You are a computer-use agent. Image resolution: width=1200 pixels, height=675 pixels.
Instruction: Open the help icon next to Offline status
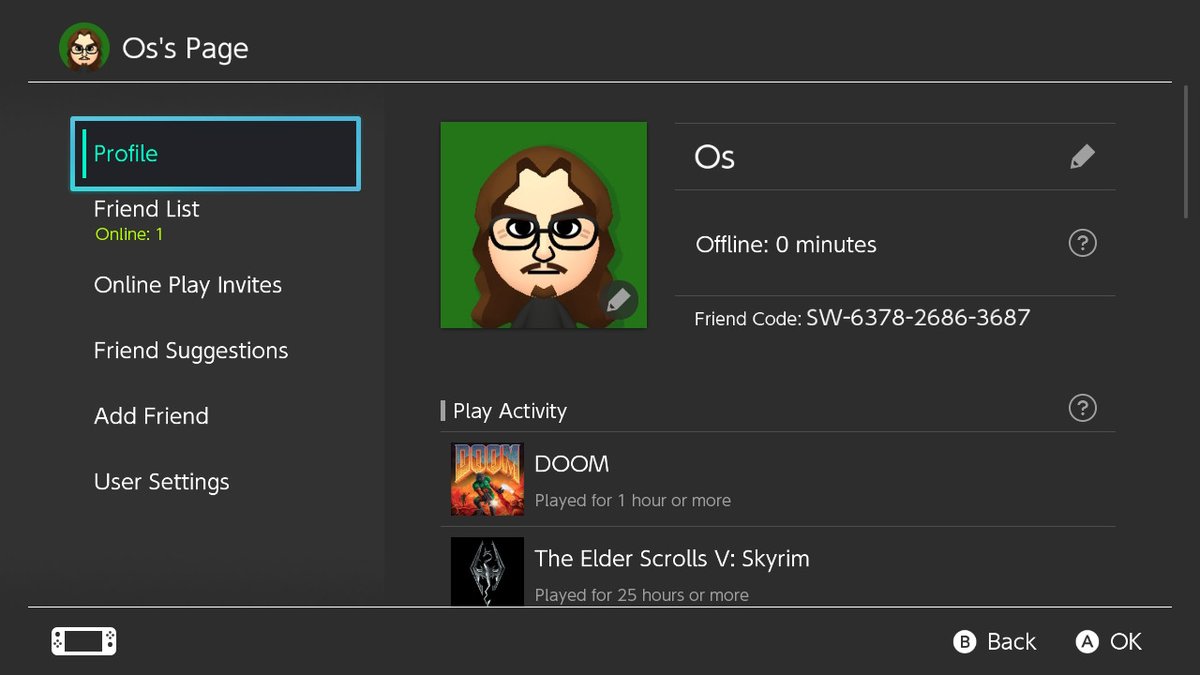[1082, 243]
